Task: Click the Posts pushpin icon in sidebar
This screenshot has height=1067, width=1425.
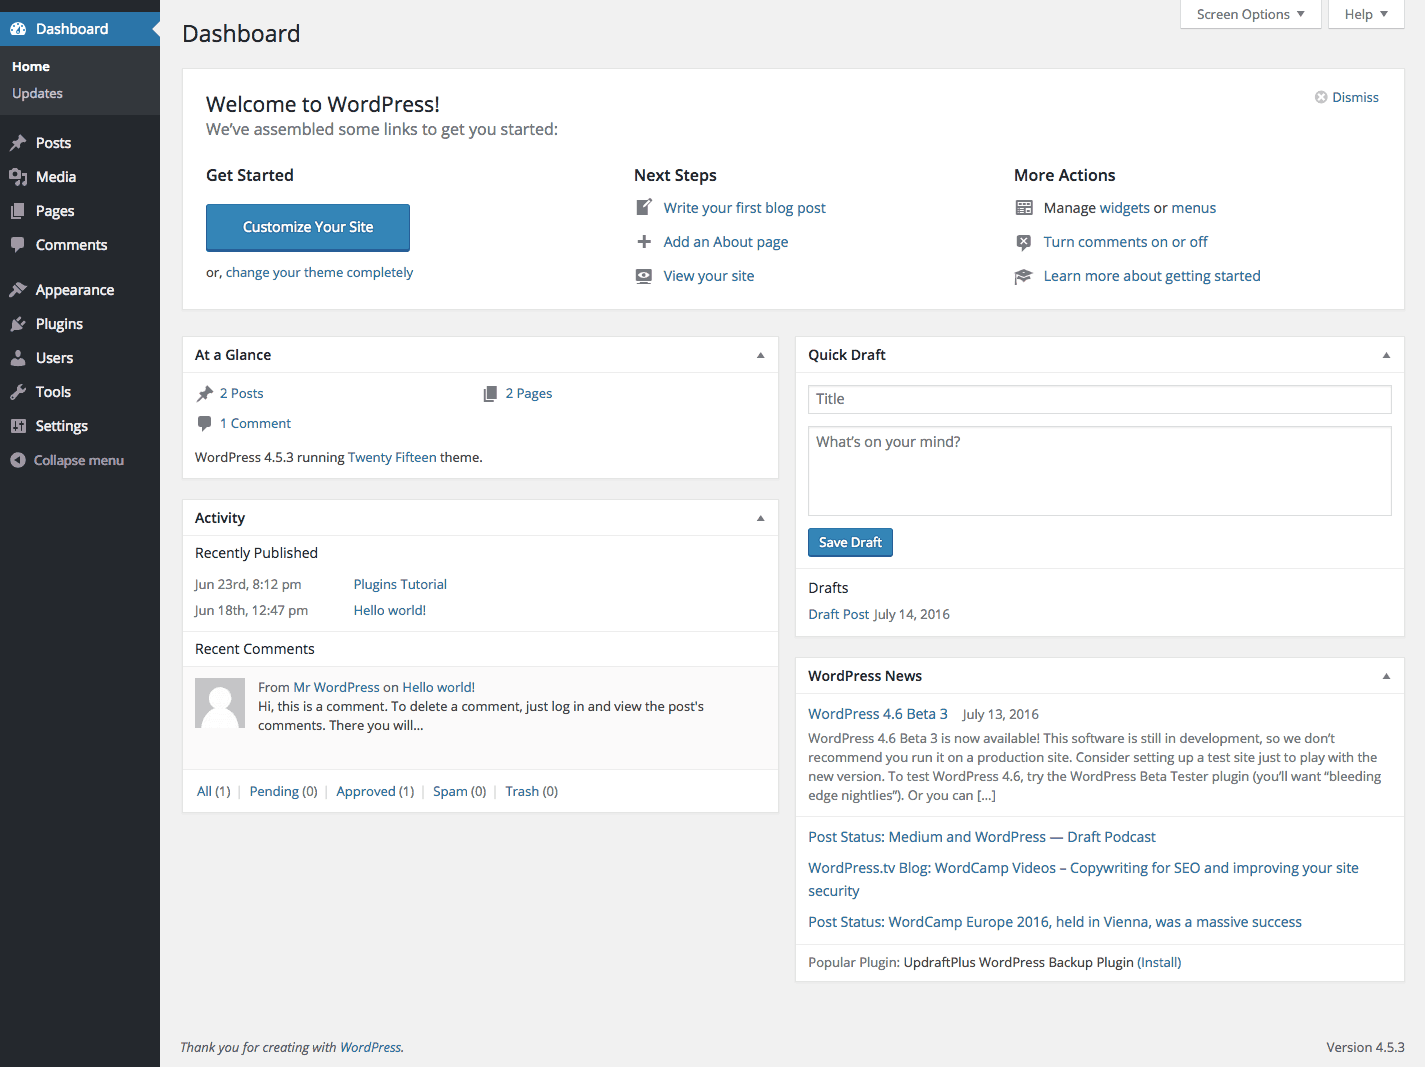Action: coord(18,143)
